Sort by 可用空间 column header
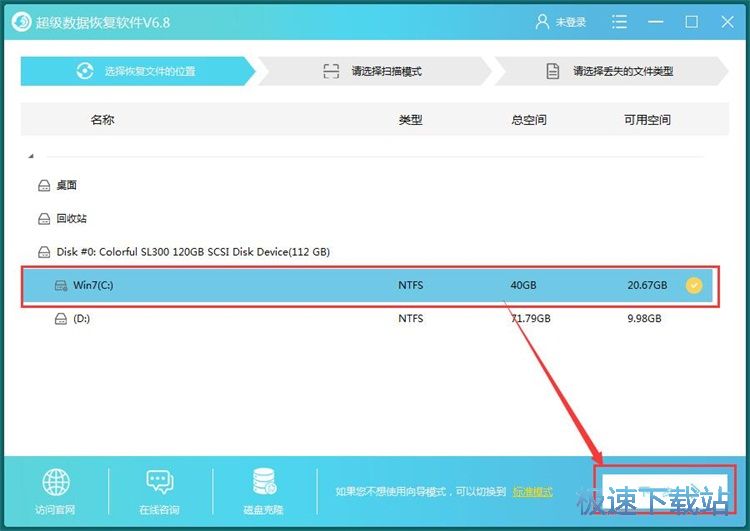This screenshot has height=531, width=750. [647, 120]
